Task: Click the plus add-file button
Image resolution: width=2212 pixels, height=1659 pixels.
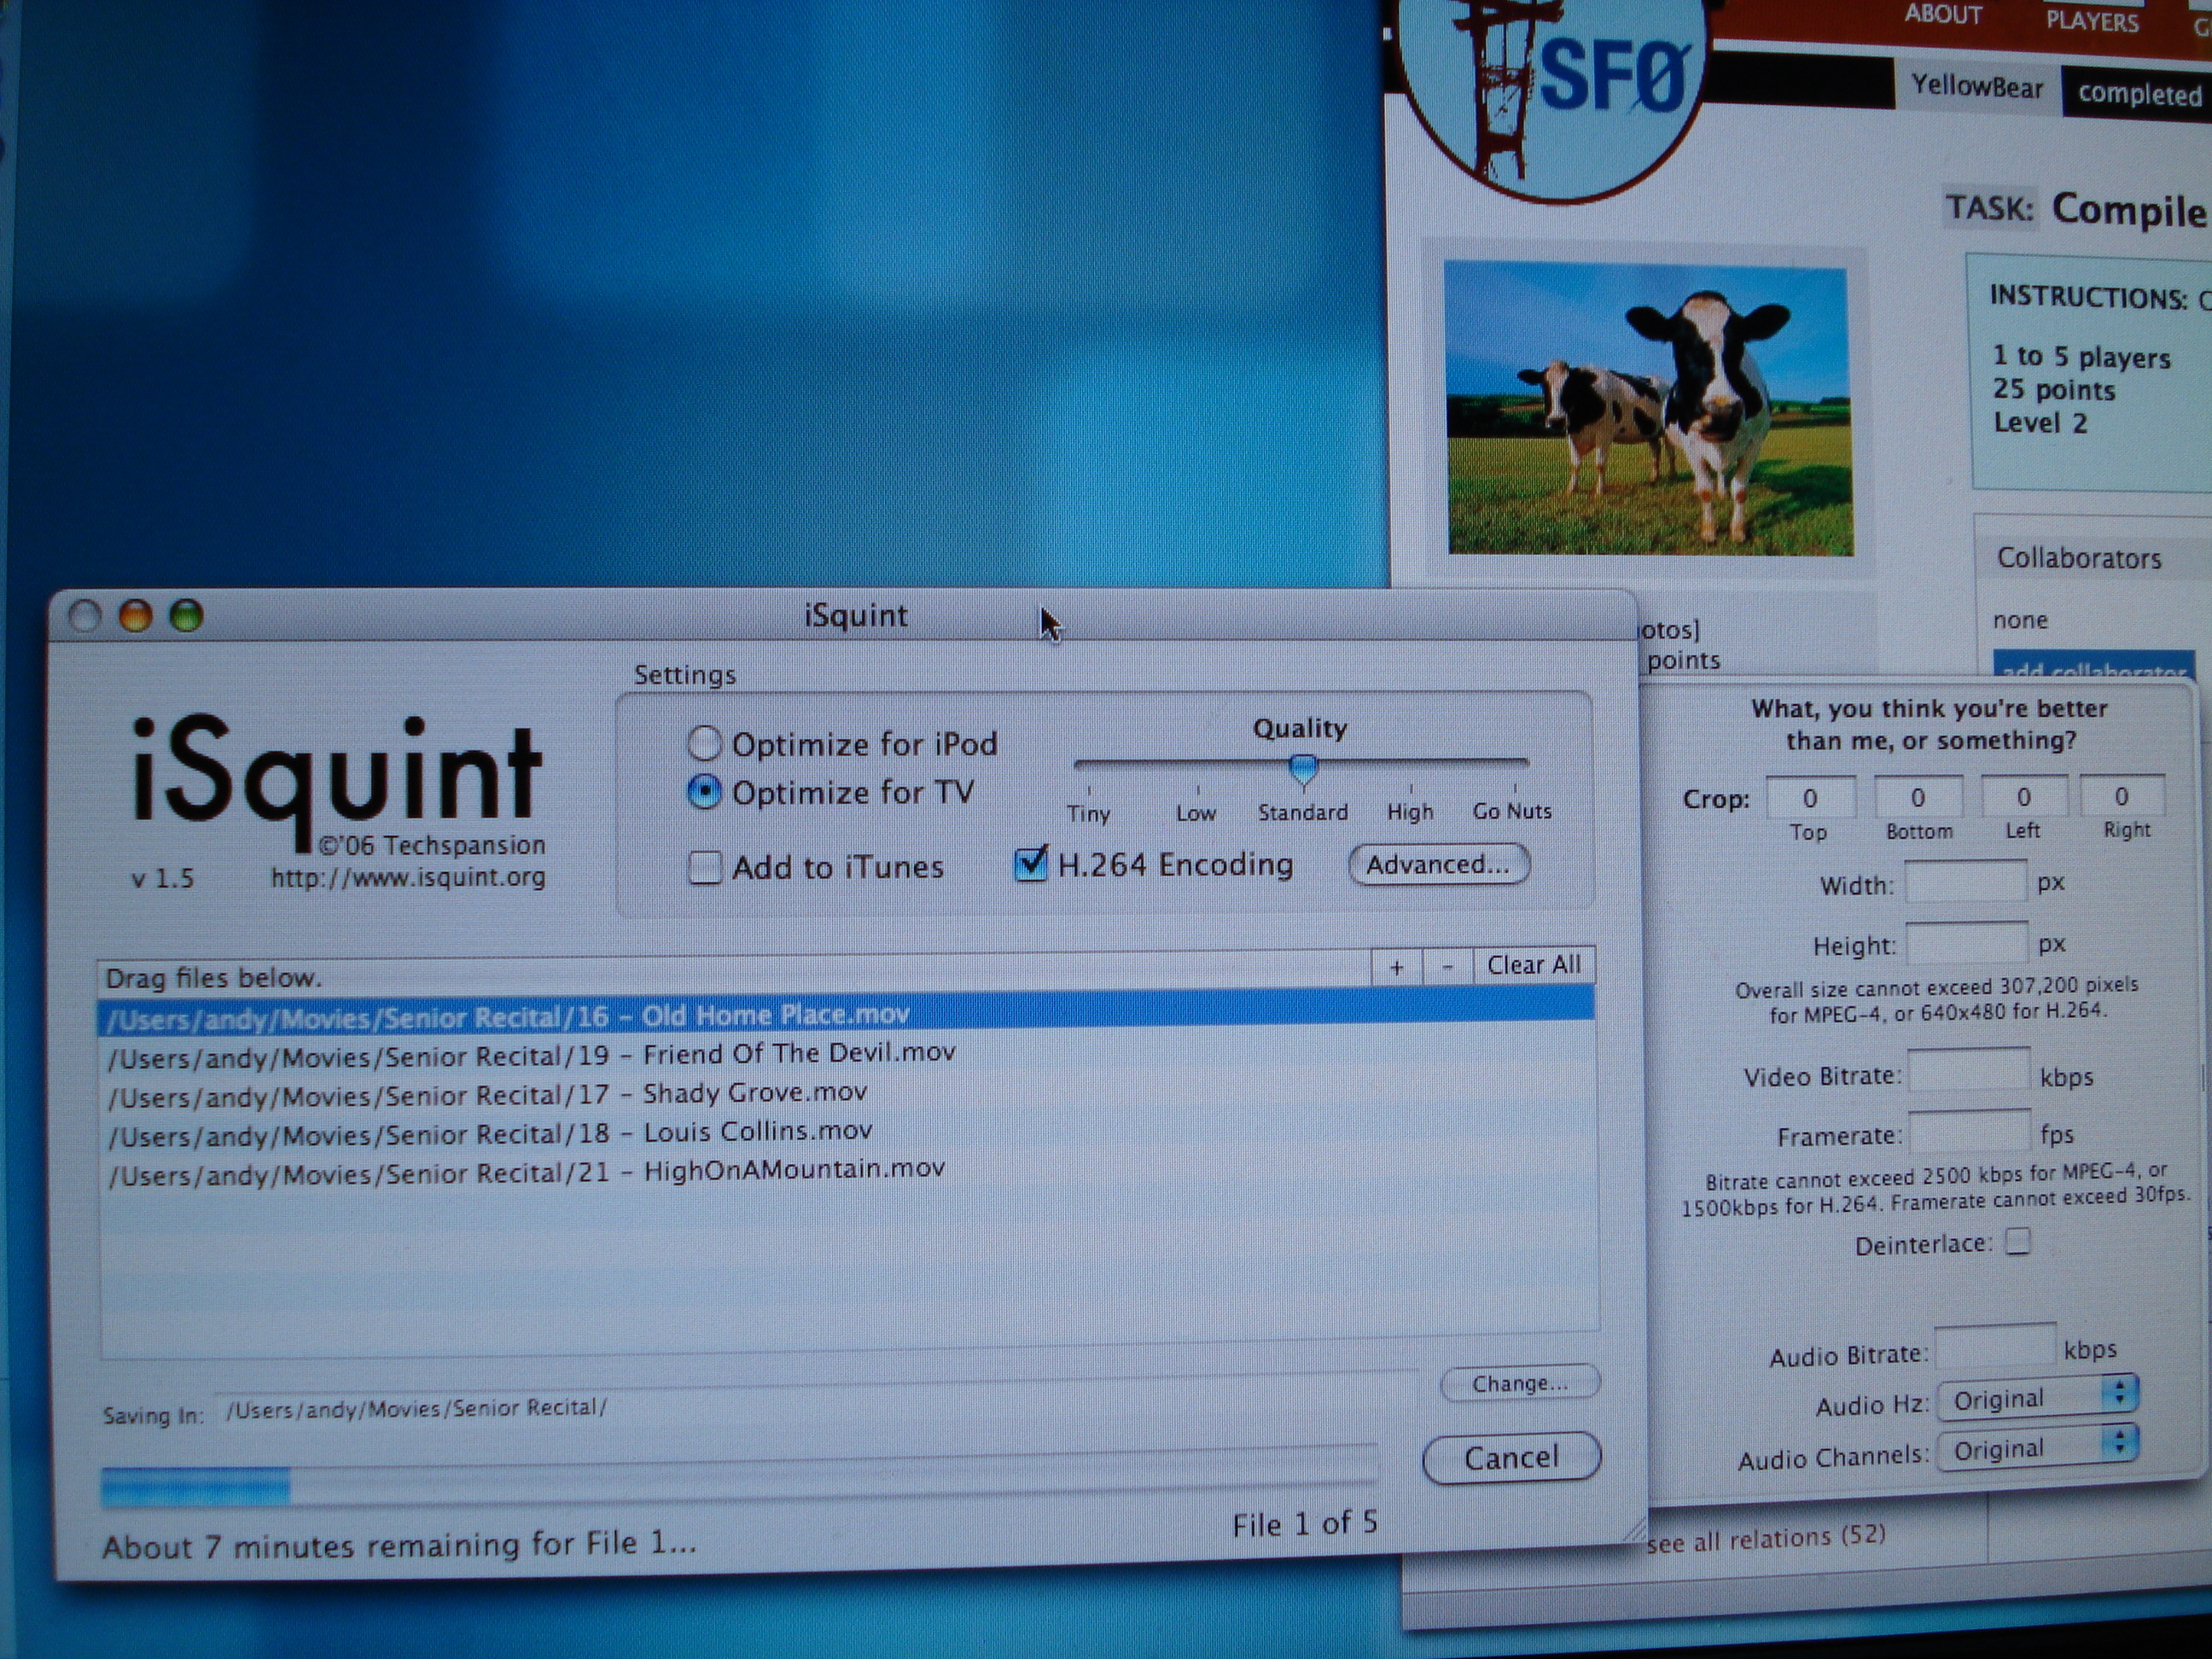Action: click(1396, 967)
